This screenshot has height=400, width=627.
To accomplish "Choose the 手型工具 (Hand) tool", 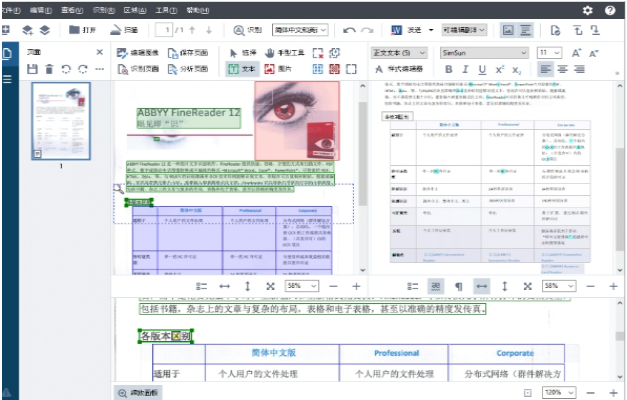I will (284, 53).
